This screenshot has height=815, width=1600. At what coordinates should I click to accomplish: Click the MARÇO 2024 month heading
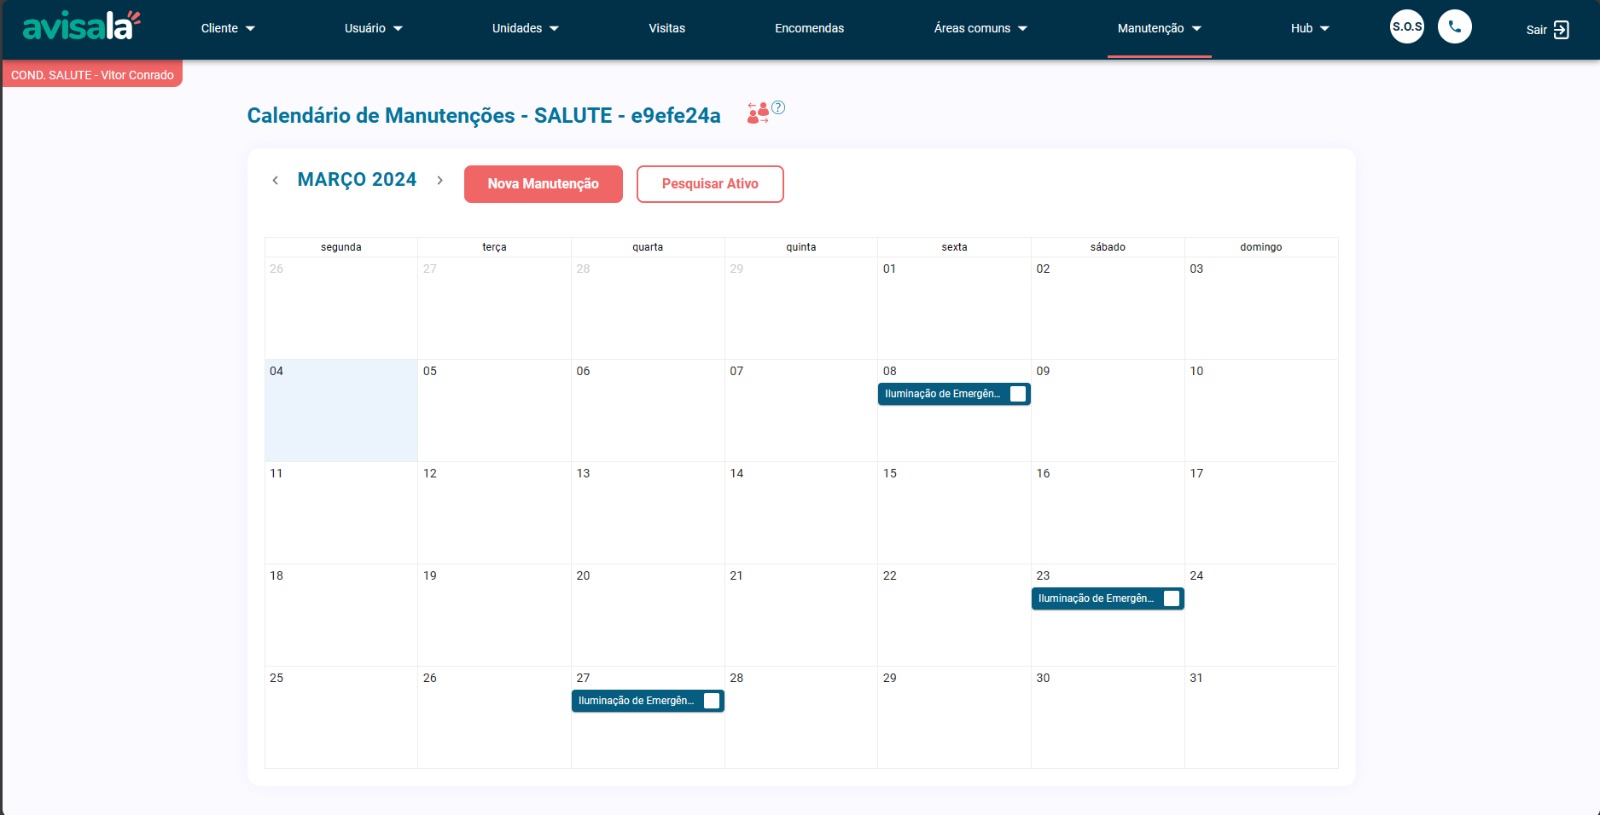pyautogui.click(x=357, y=179)
